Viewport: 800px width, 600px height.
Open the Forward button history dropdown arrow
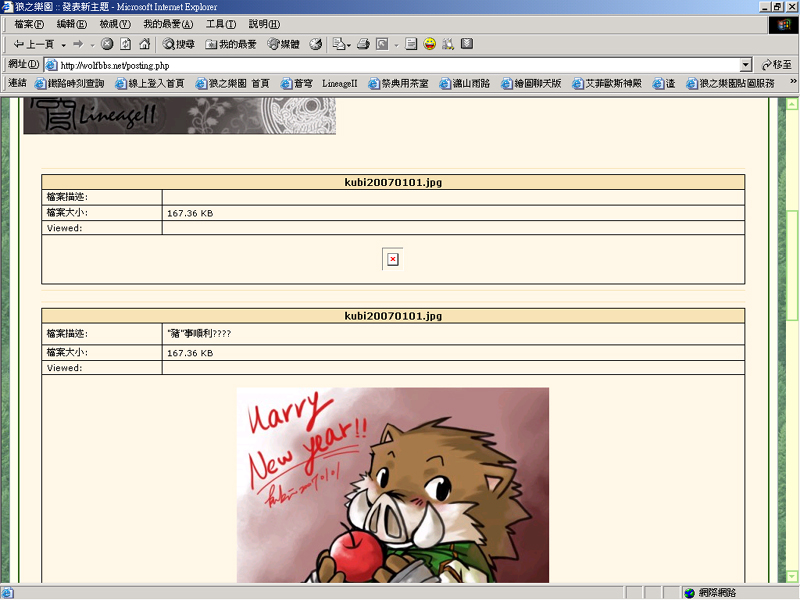point(92,45)
